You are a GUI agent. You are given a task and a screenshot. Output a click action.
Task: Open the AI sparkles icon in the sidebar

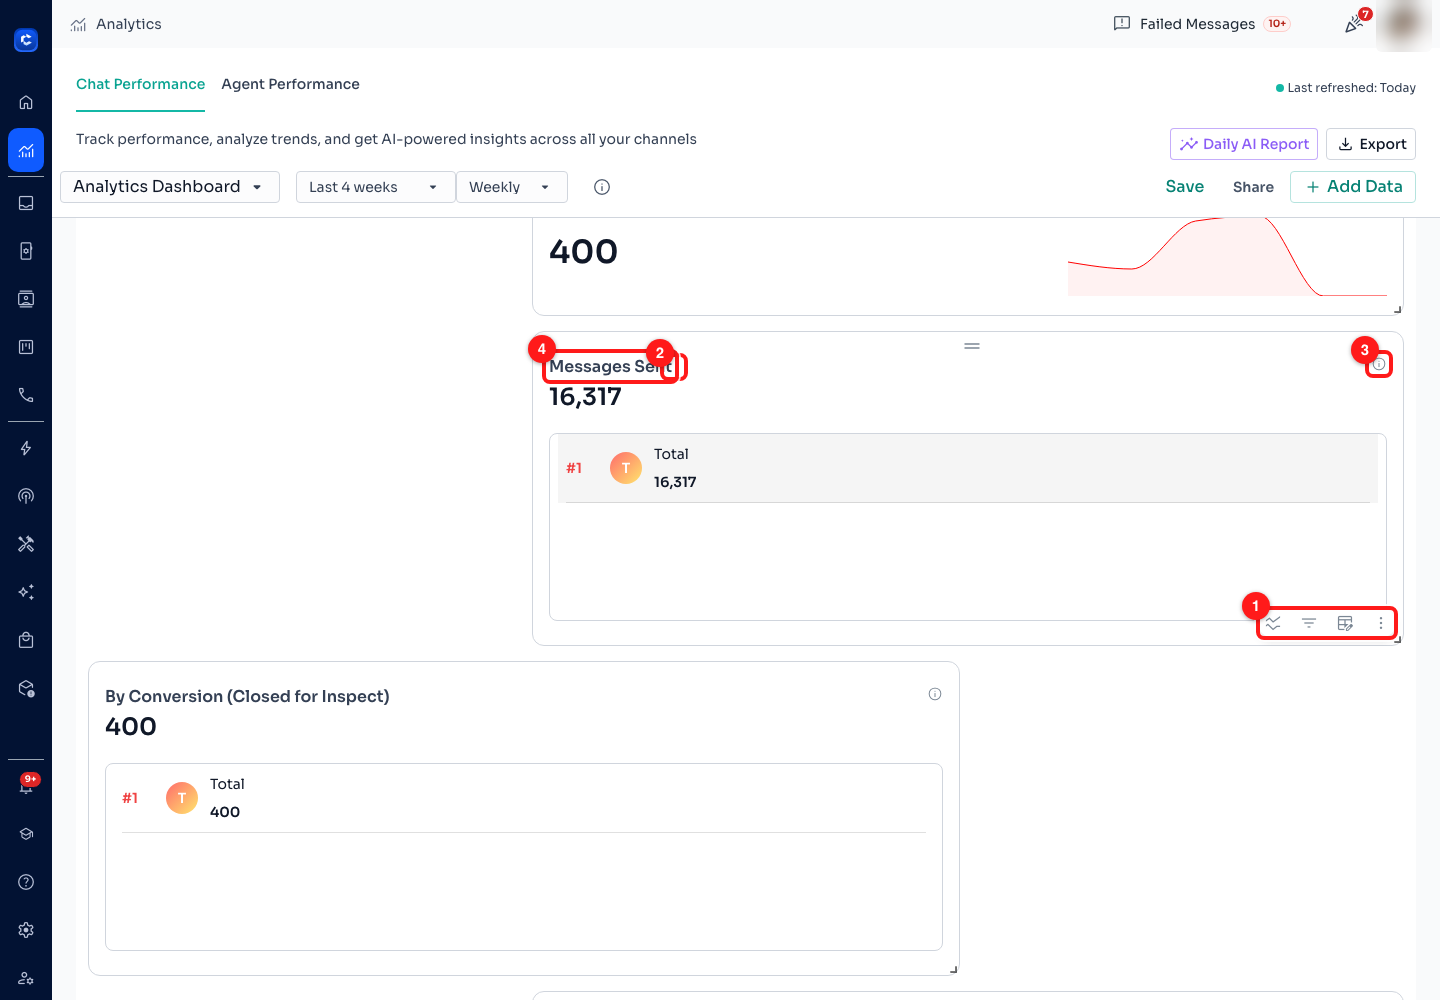coord(26,592)
